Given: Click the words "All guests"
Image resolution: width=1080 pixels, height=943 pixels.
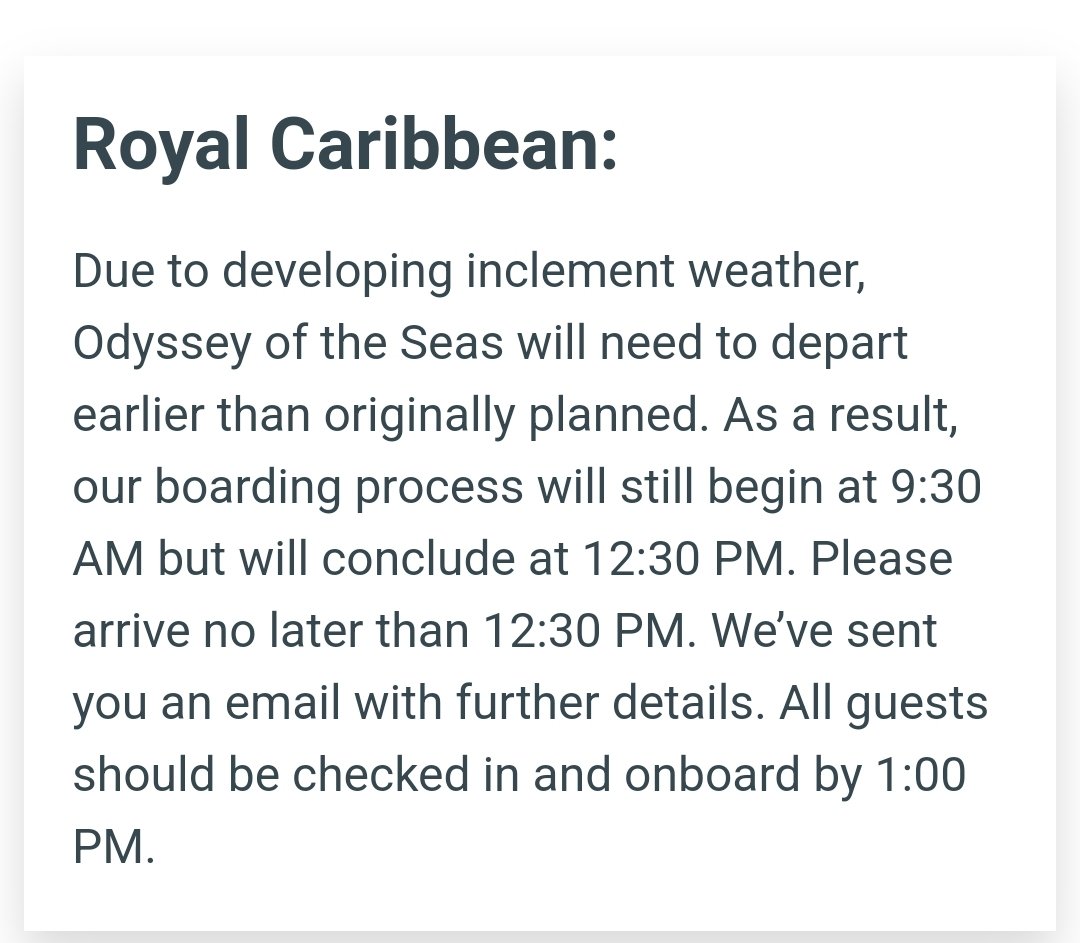Looking at the screenshot, I should (884, 705).
